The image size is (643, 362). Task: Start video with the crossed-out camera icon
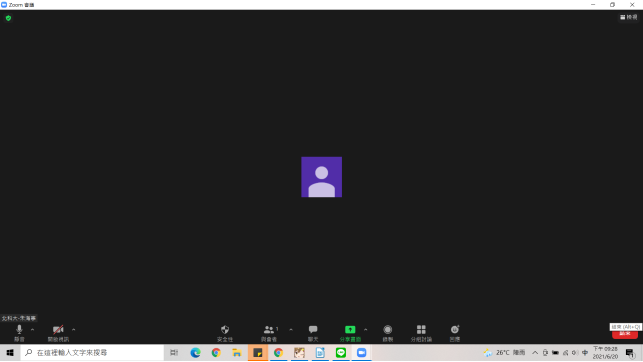pyautogui.click(x=58, y=333)
